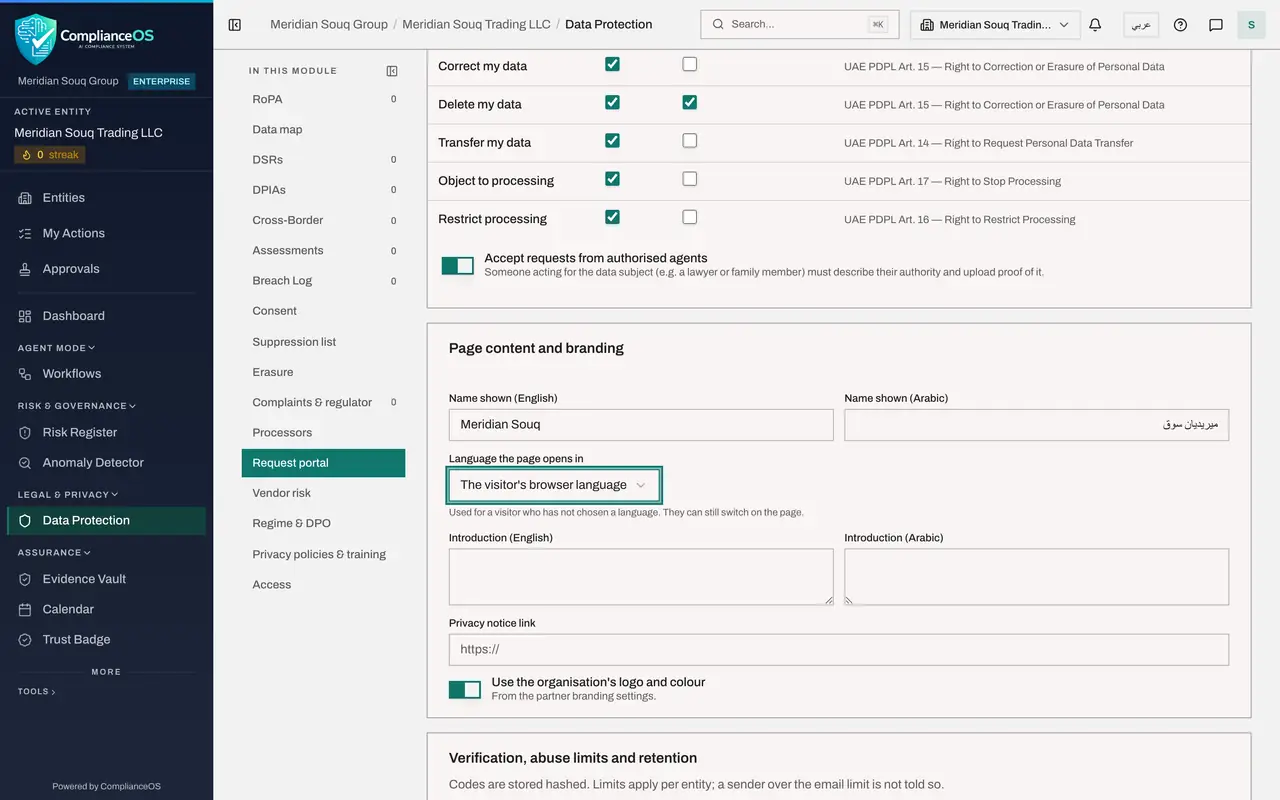Uncheck first checkbox for Correct my data

pos(612,64)
